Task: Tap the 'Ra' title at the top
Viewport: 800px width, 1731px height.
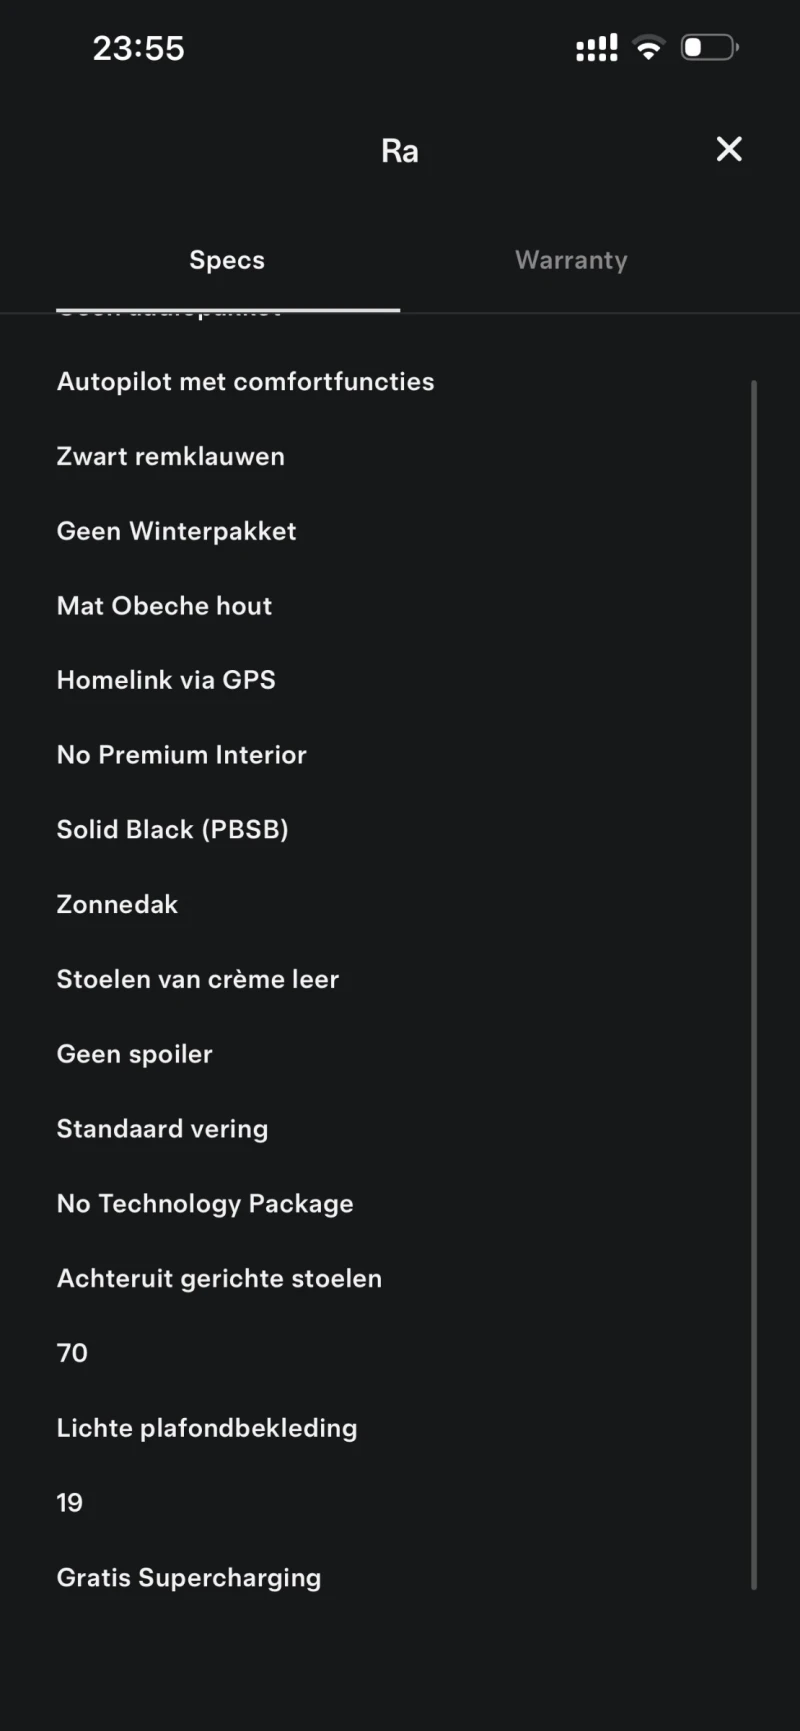Action: tap(400, 151)
